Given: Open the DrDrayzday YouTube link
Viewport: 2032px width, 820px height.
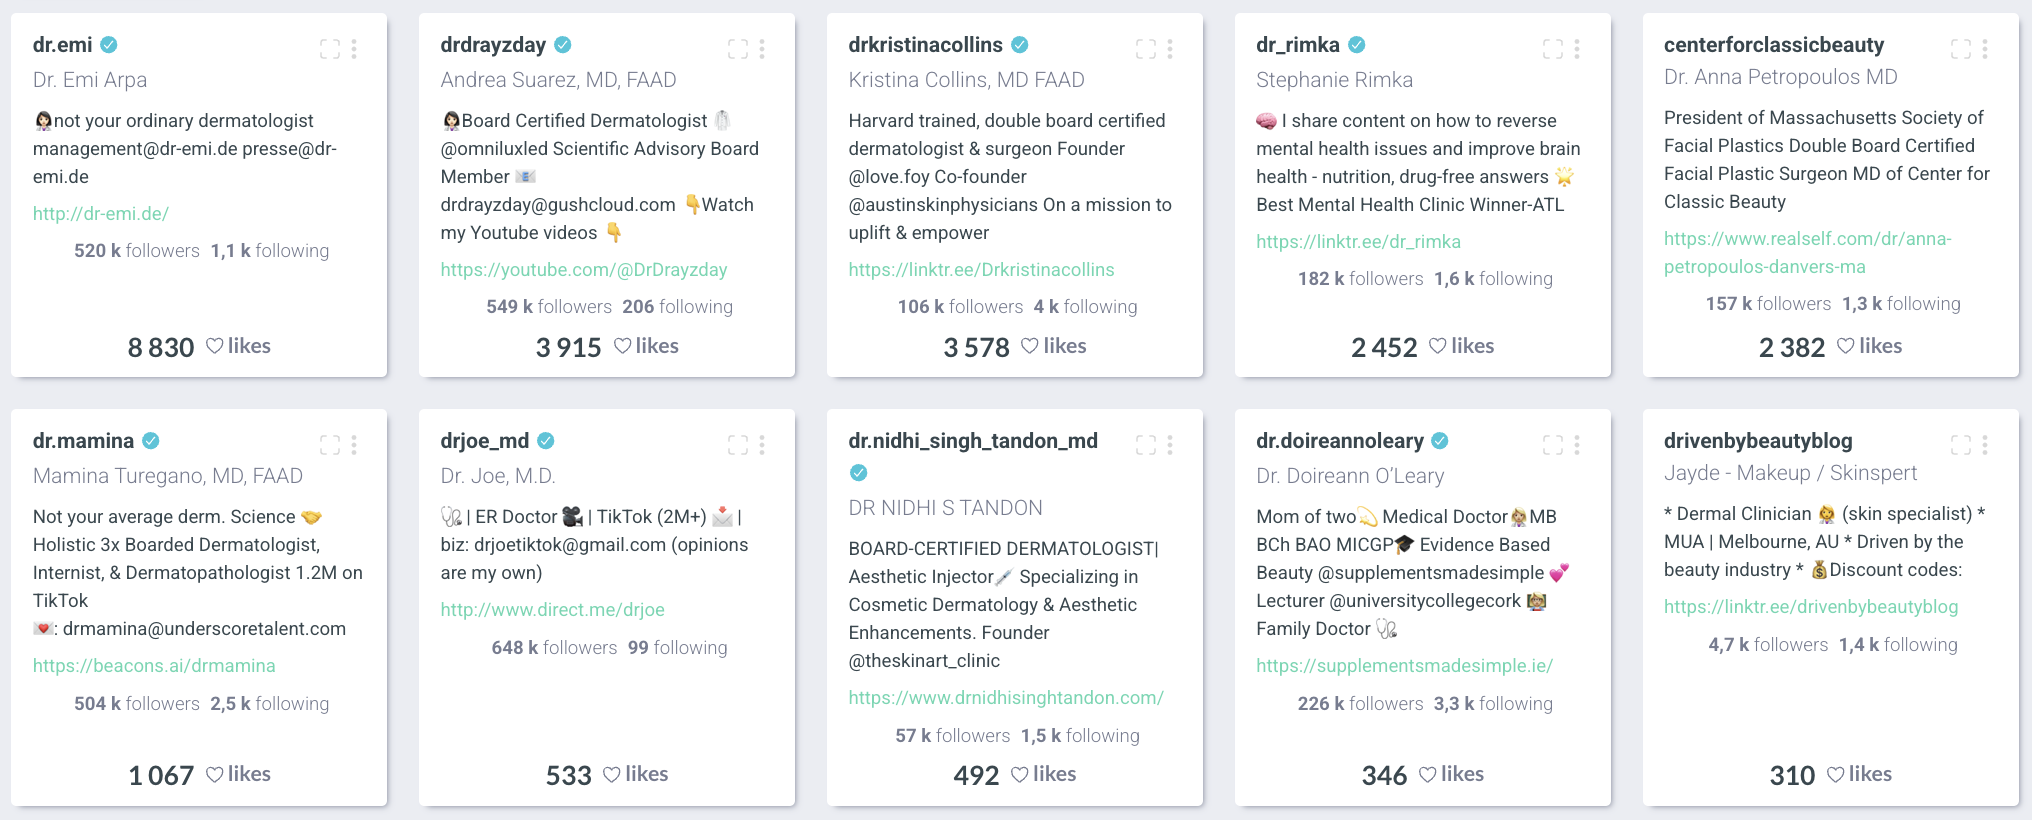Looking at the screenshot, I should click(x=584, y=270).
